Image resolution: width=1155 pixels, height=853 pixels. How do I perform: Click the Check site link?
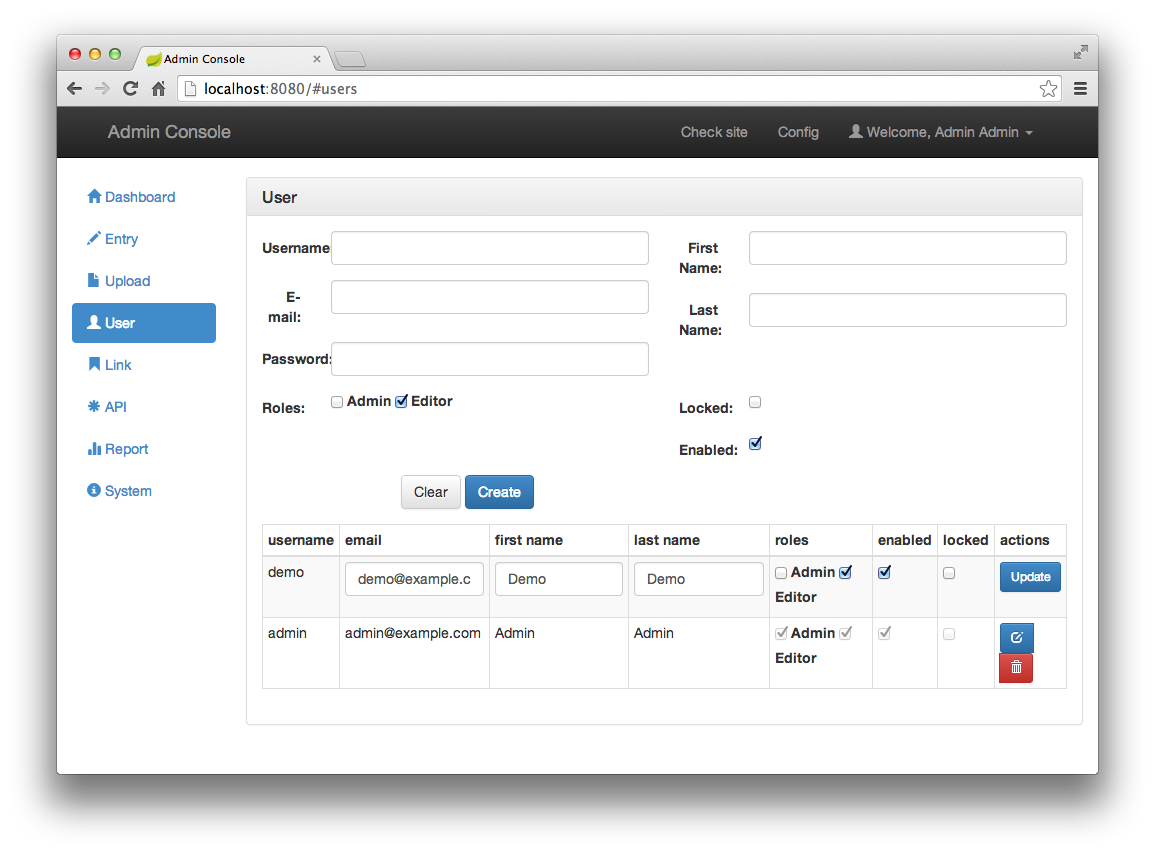point(714,133)
